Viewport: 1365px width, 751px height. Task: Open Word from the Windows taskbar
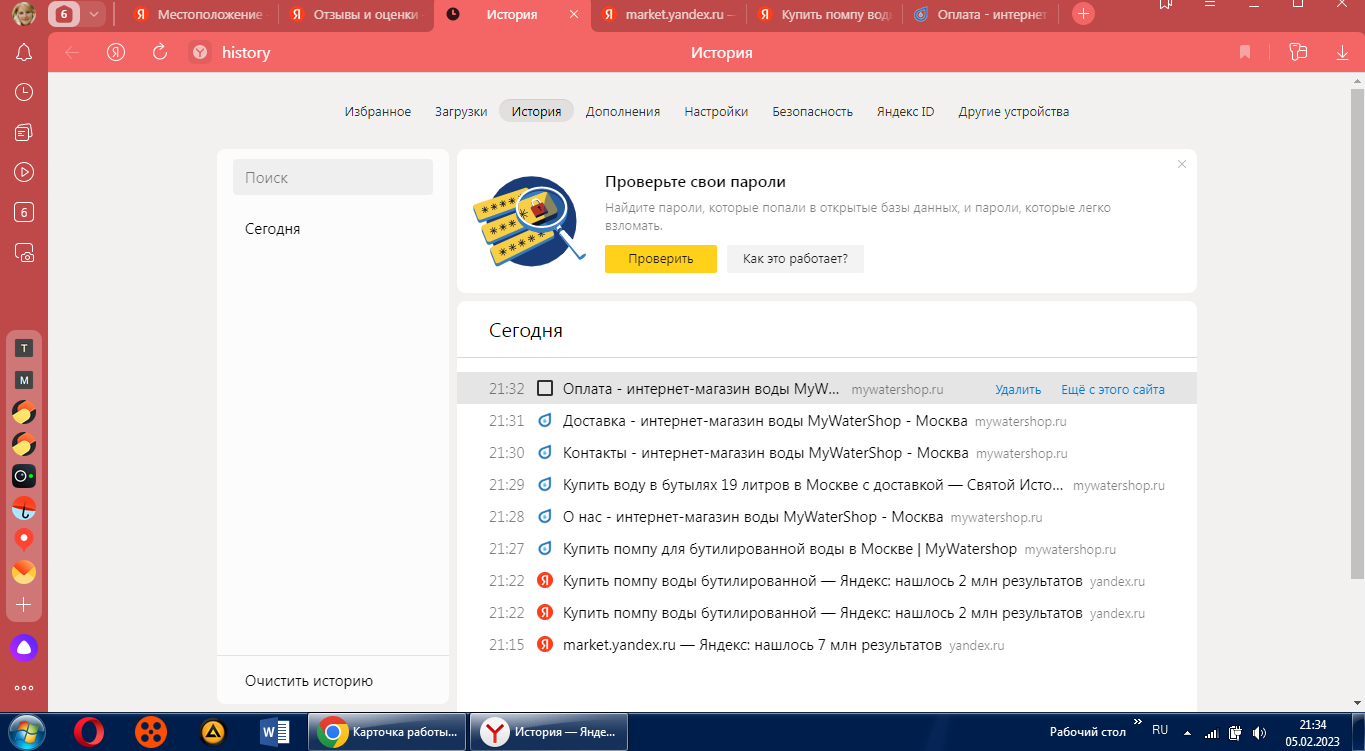(x=273, y=732)
